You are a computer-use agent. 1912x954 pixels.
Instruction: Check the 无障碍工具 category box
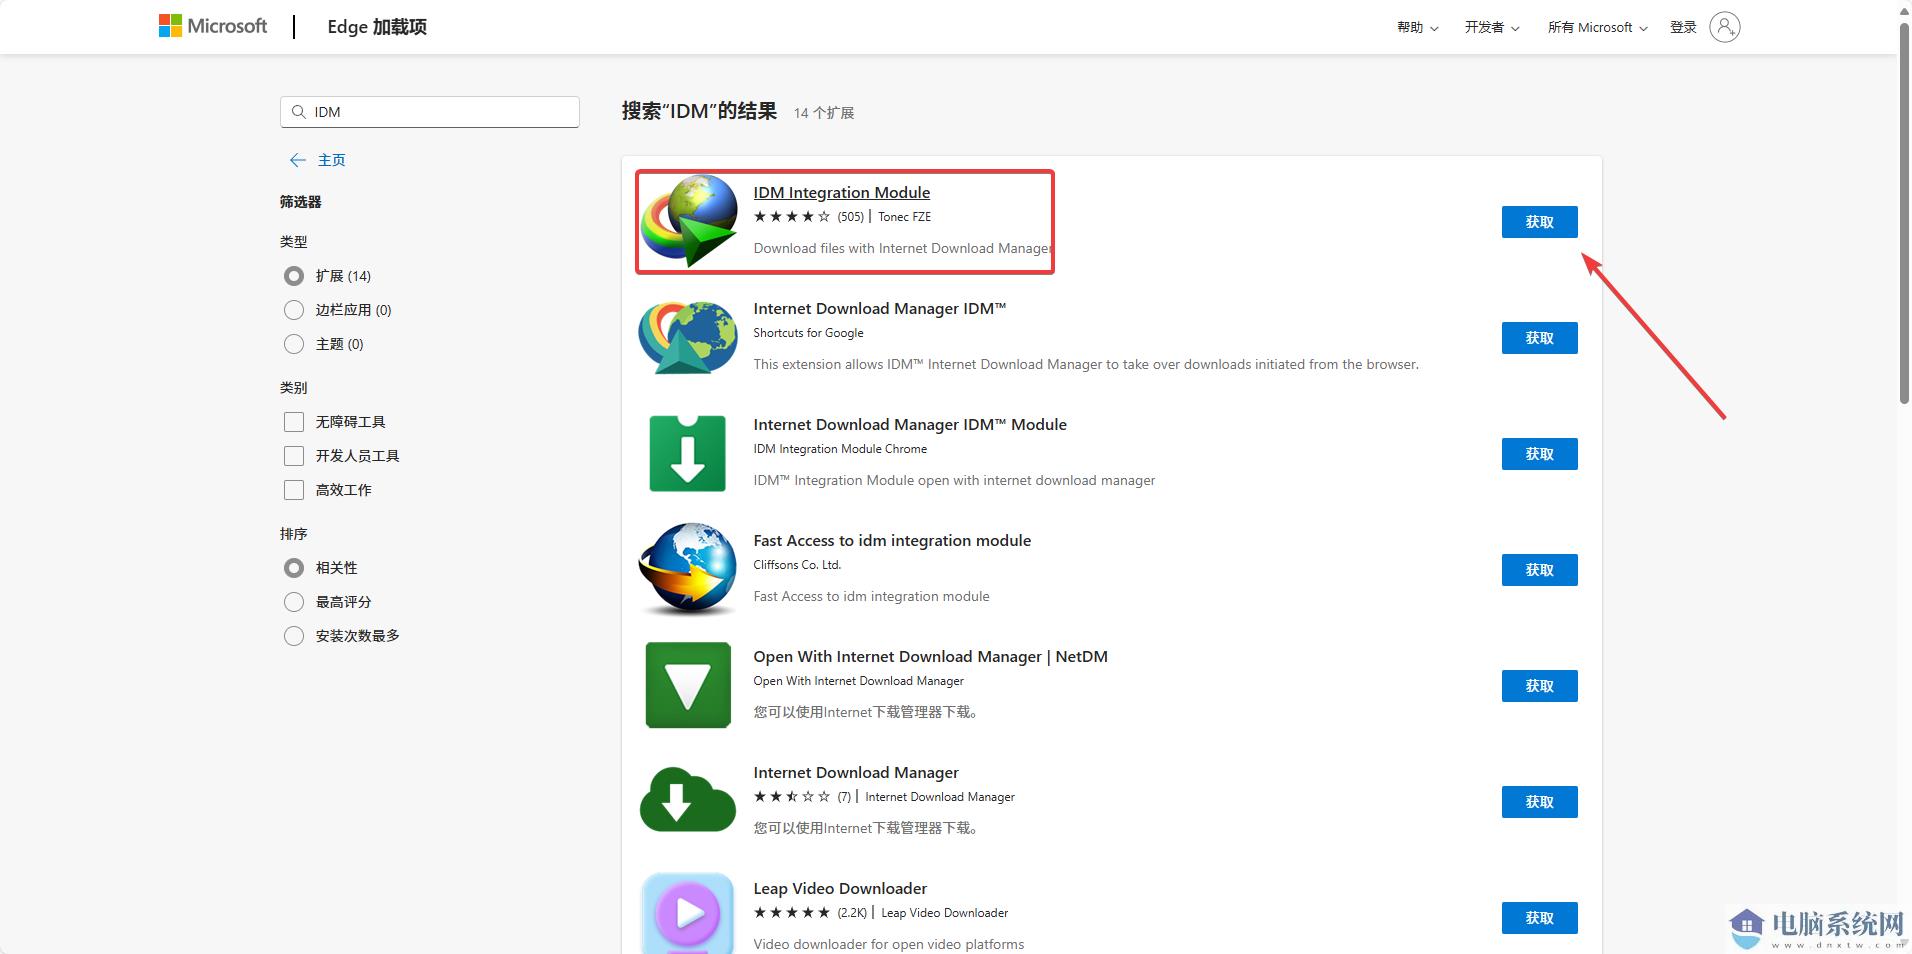(x=294, y=422)
